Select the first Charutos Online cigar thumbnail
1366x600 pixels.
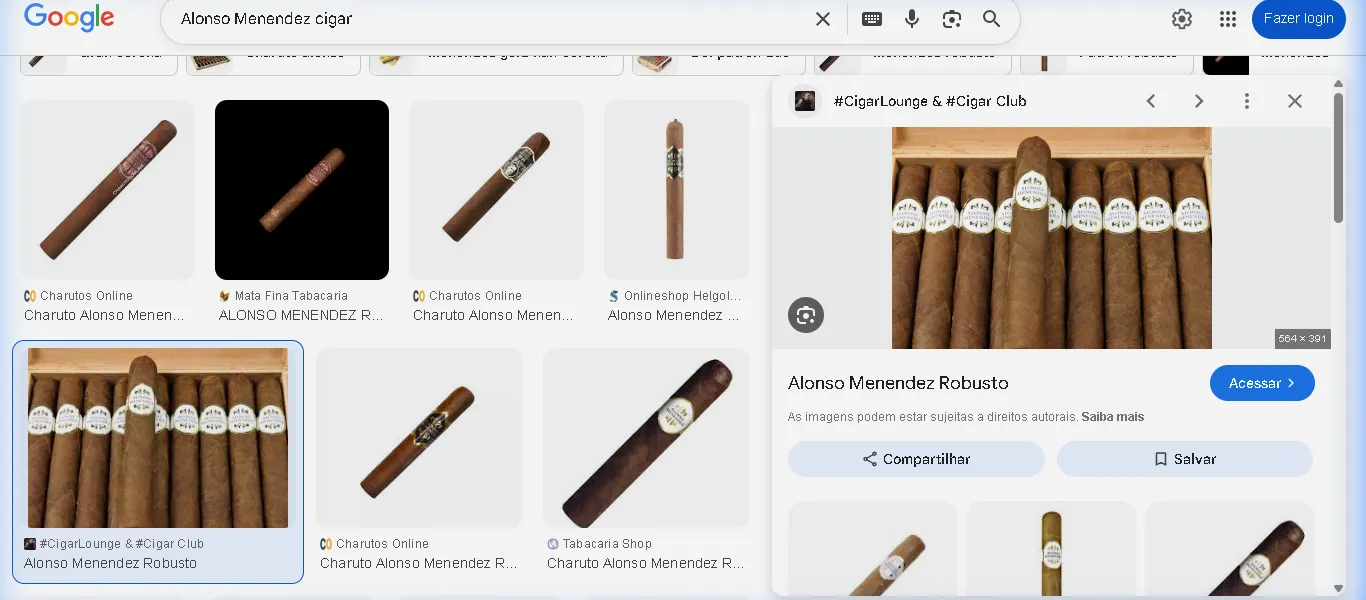(108, 190)
